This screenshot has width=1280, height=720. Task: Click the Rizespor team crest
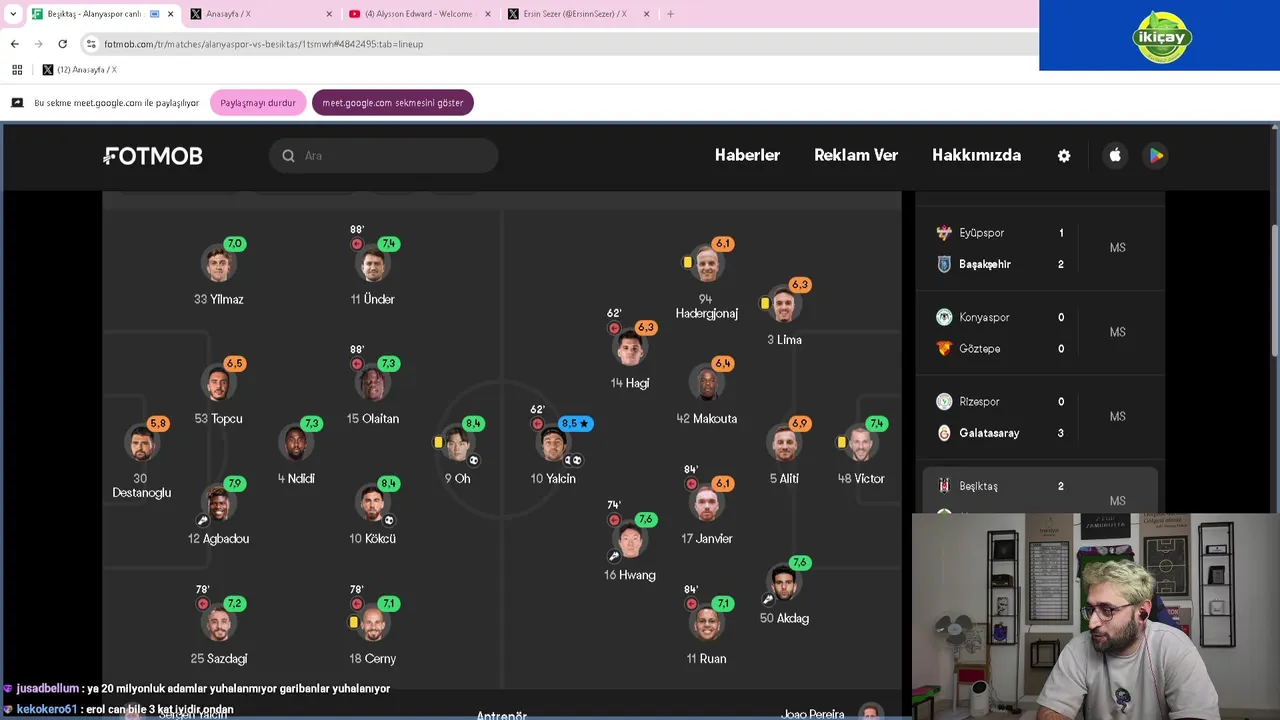[x=944, y=402]
